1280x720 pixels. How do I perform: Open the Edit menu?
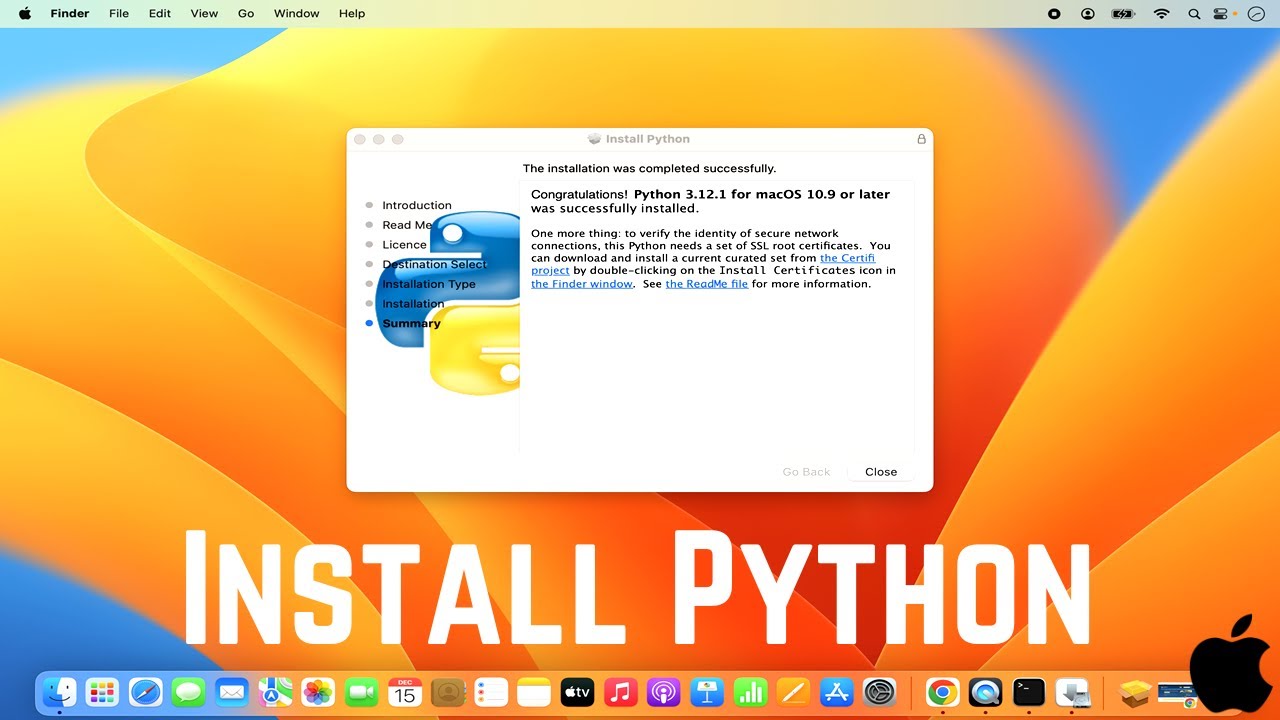(160, 14)
